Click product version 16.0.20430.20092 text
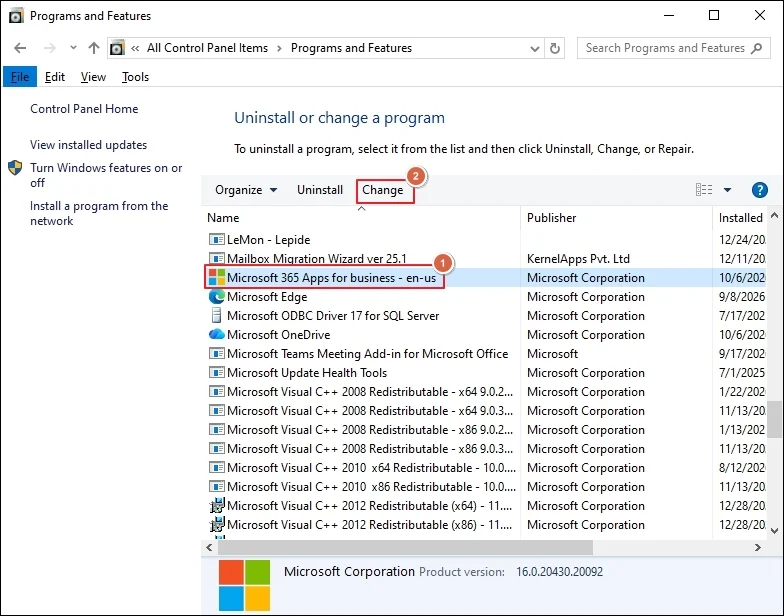The height and width of the screenshot is (616, 784). pos(560,572)
